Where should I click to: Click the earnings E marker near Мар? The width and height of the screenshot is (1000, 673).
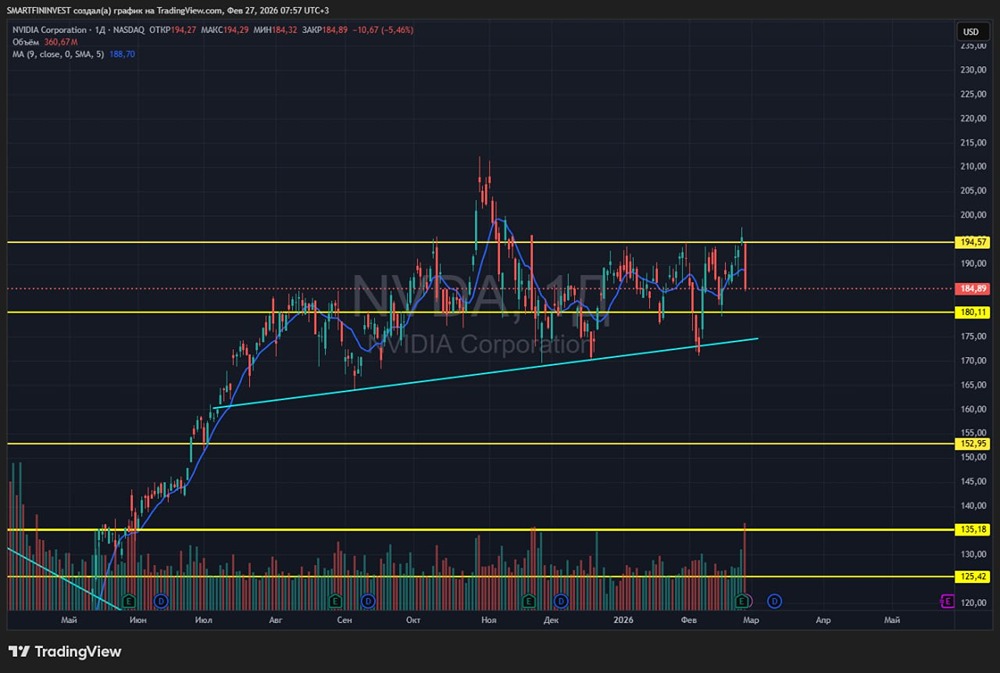[x=741, y=601]
